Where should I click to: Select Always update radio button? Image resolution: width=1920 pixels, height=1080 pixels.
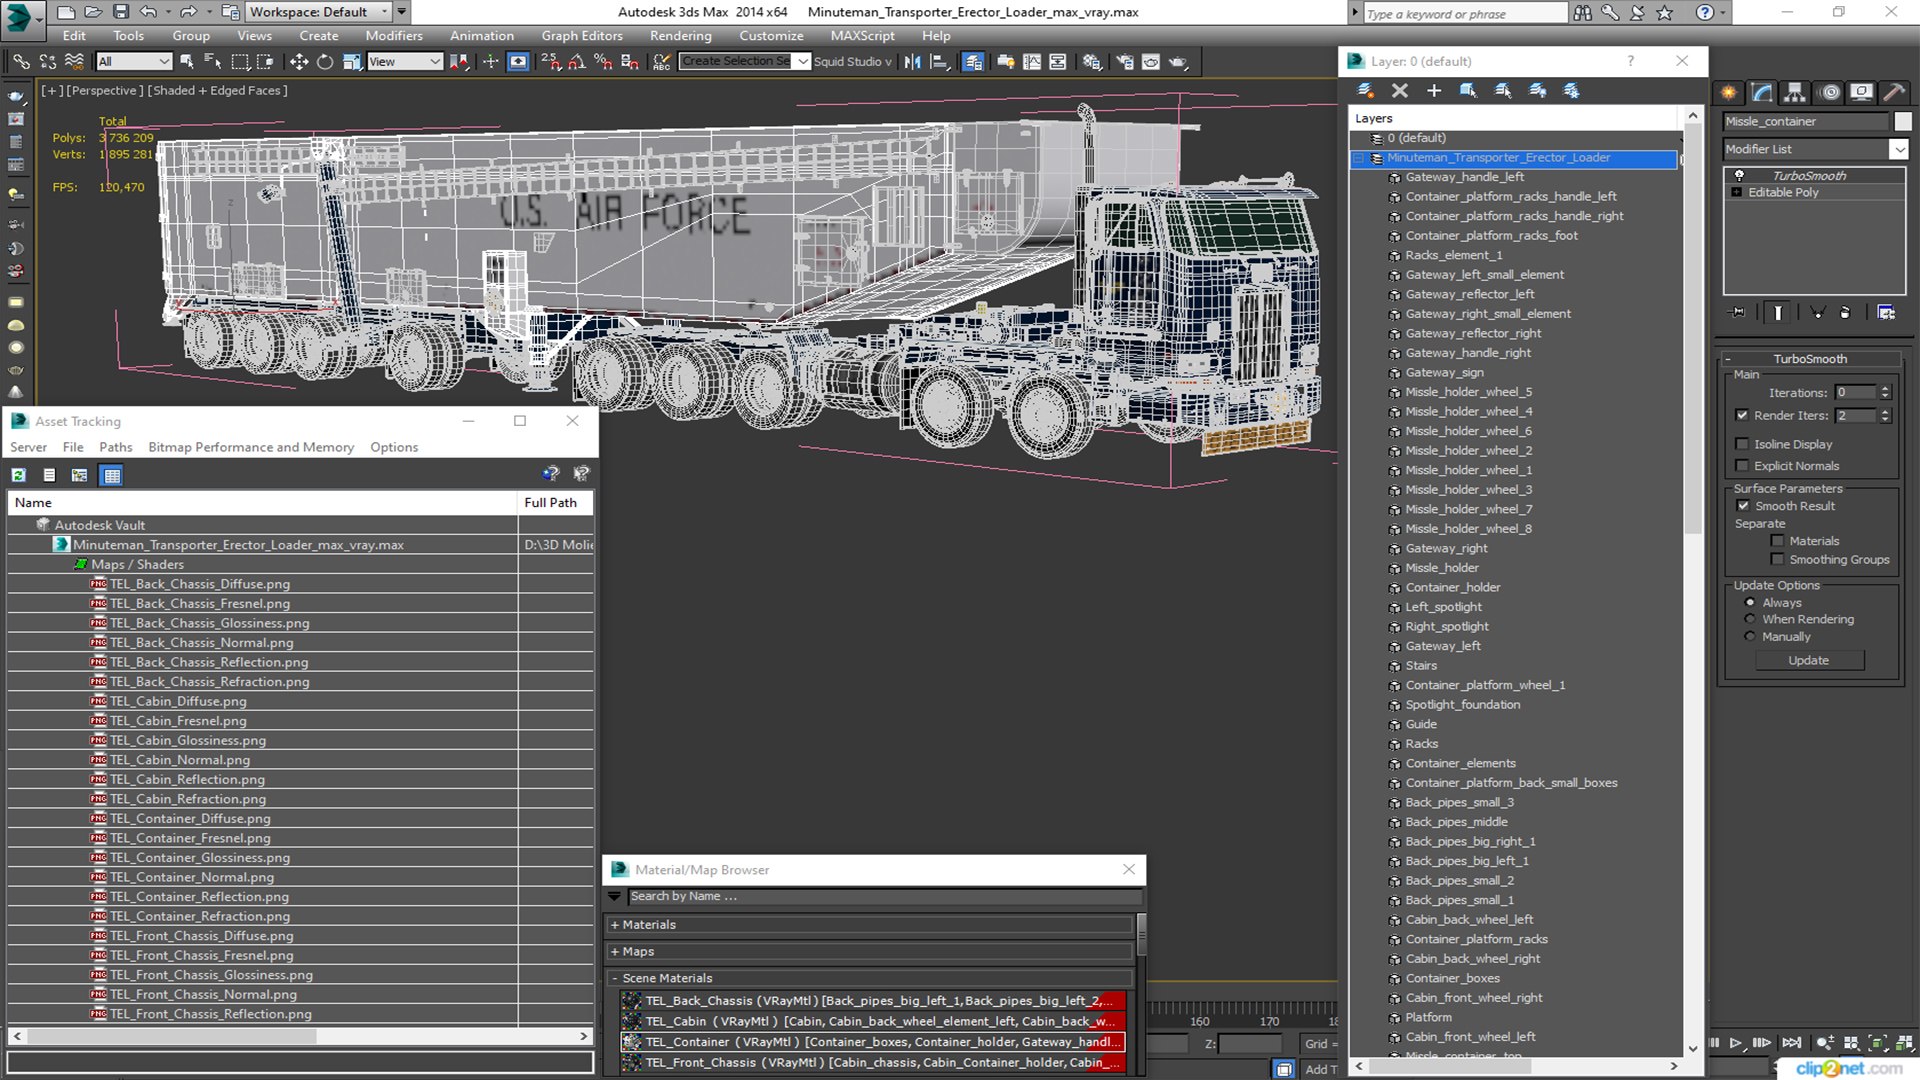[1750, 603]
